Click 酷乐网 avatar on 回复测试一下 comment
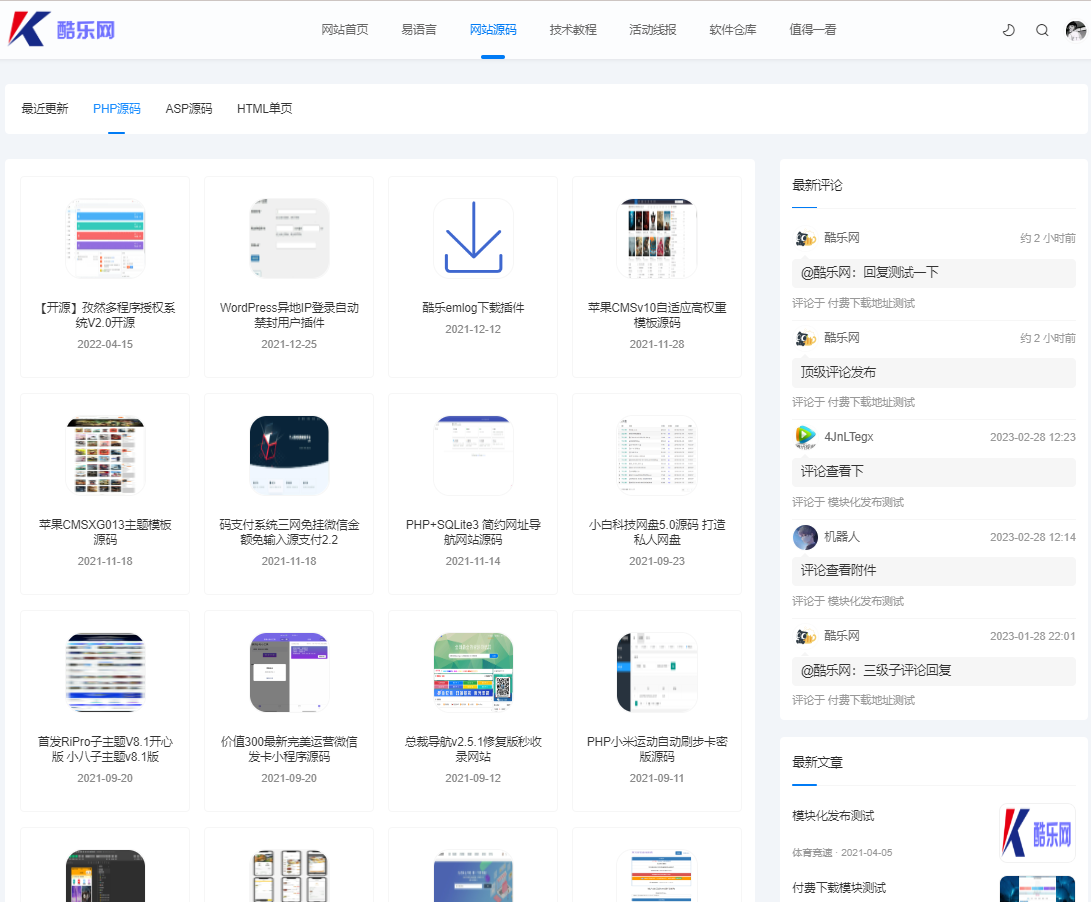 [805, 239]
